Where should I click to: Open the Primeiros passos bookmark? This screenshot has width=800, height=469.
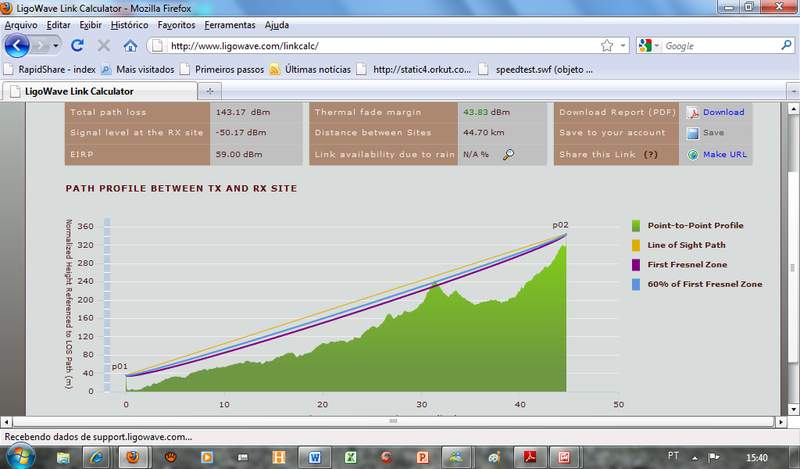(221, 69)
